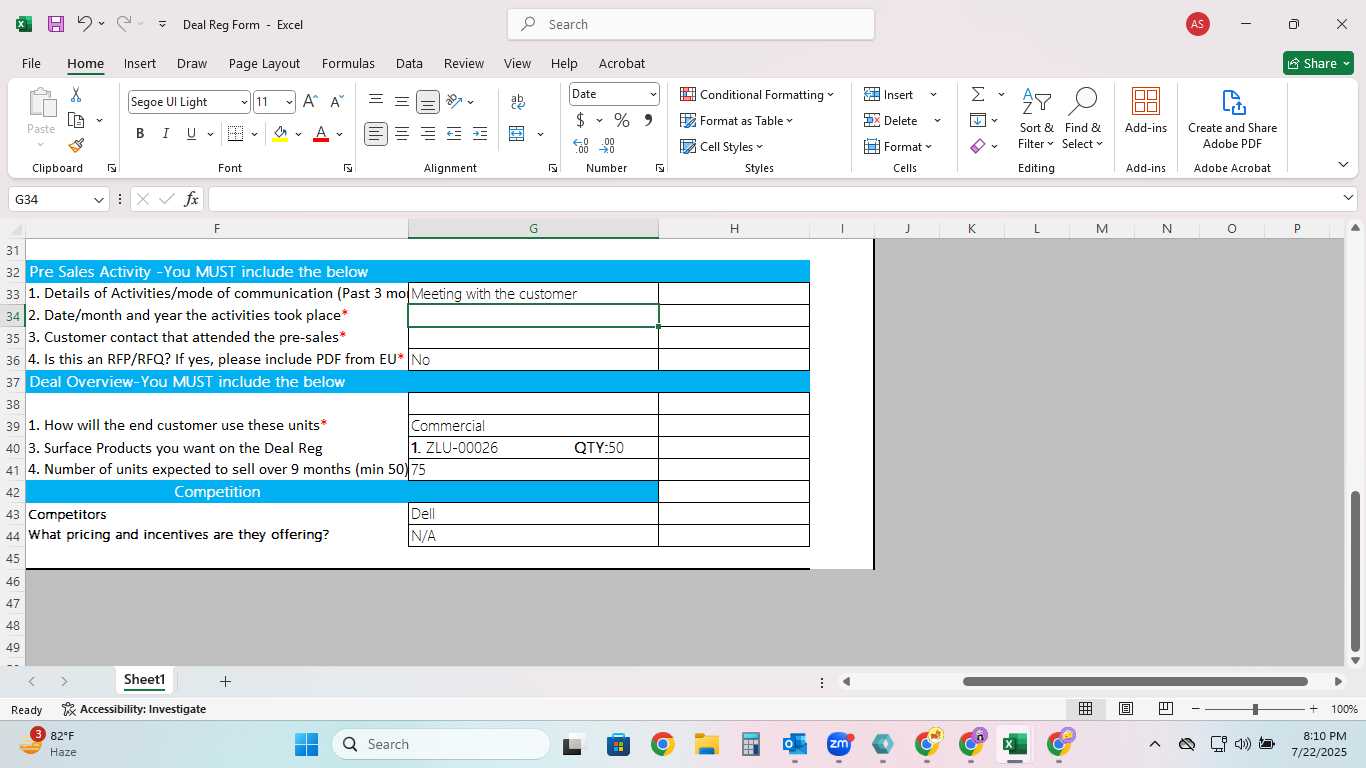The height and width of the screenshot is (768, 1366).
Task: Click the Clear eraser icon
Action: [978, 147]
